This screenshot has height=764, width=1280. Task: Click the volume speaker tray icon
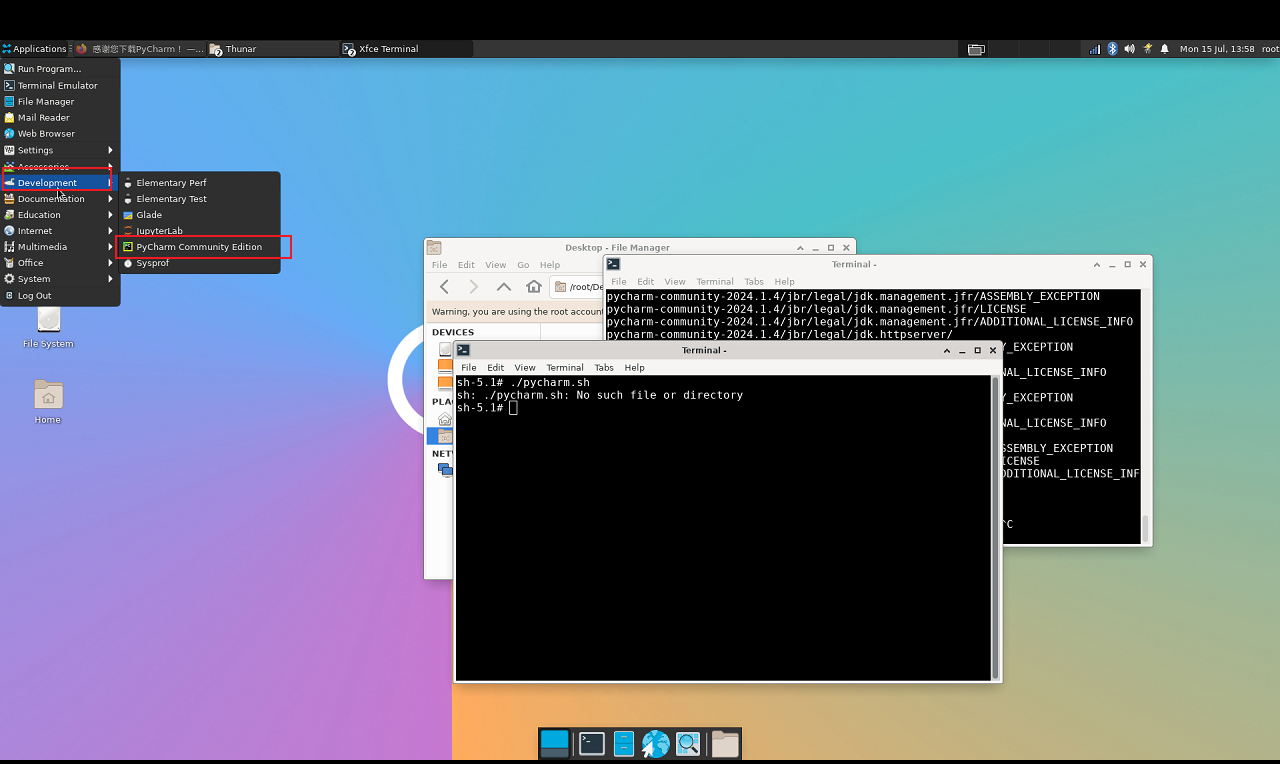point(1129,49)
